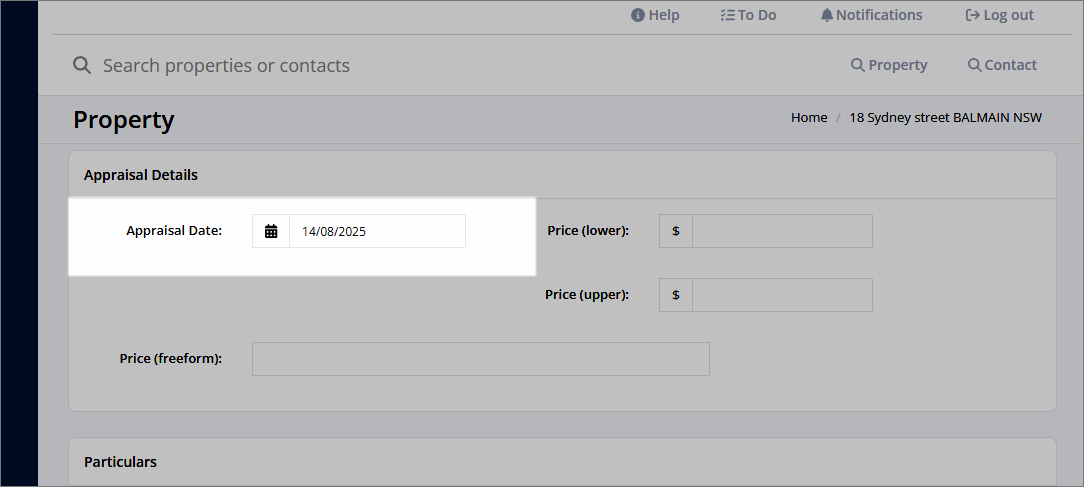The image size is (1084, 487).
Task: Focus the Price (lower) input field
Action: tap(783, 231)
